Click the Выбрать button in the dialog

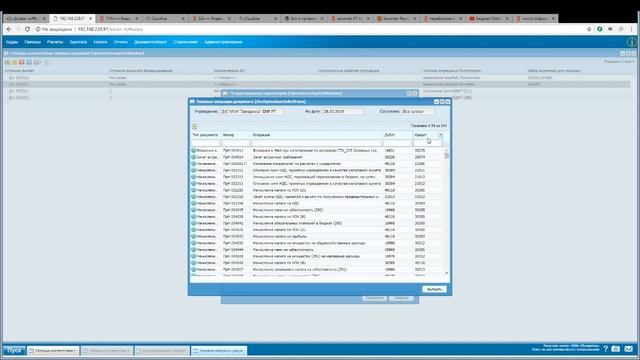click(x=434, y=289)
